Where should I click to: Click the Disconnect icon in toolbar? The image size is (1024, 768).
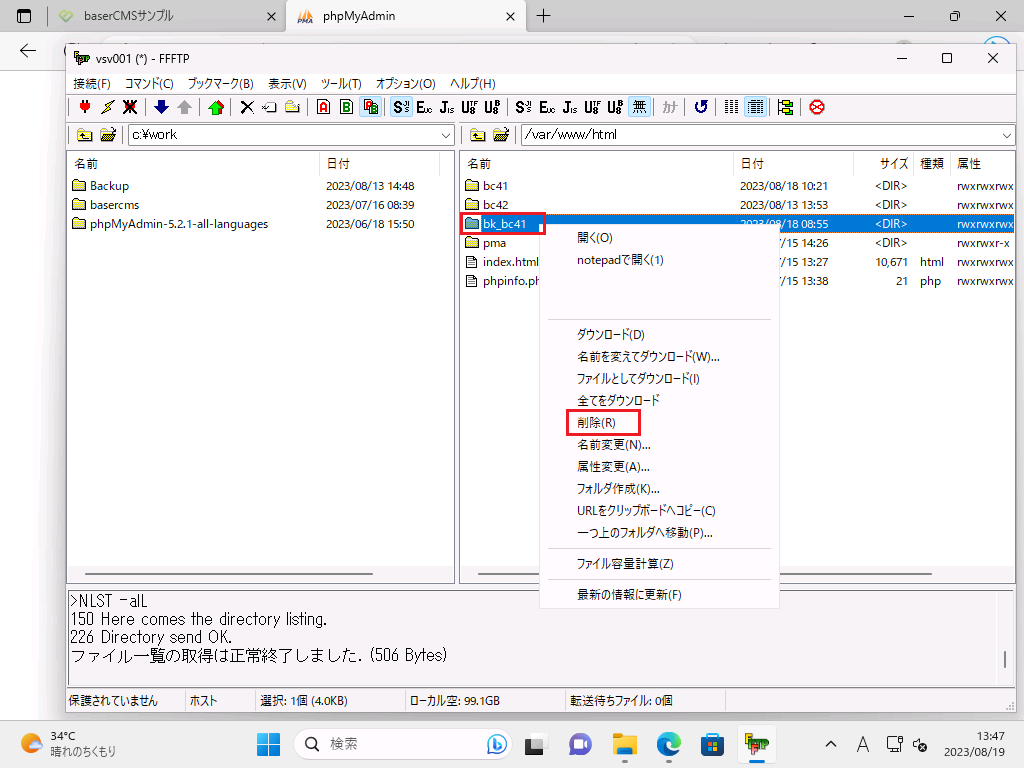point(130,107)
